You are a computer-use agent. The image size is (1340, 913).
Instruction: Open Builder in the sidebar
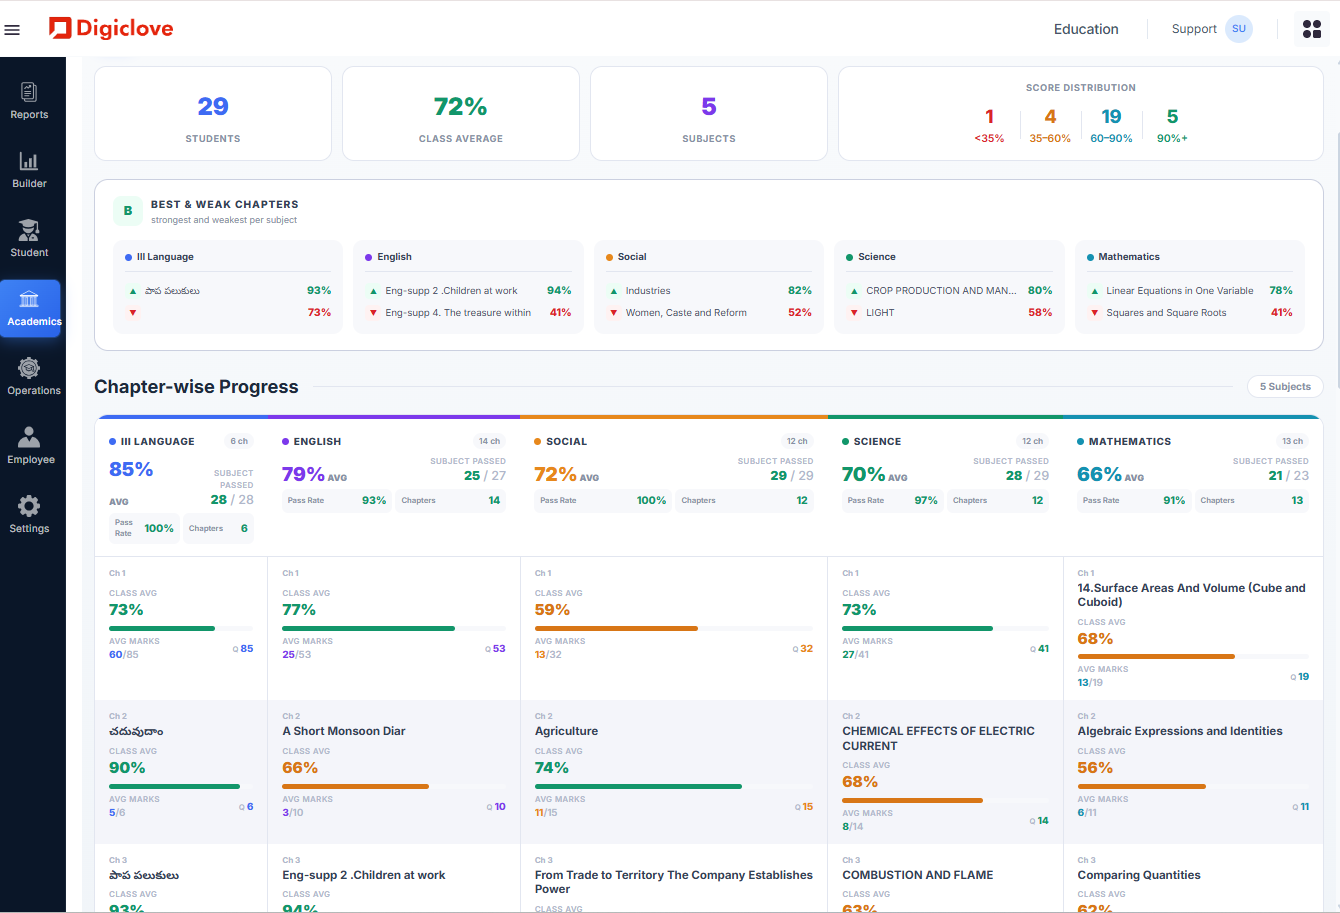29,171
